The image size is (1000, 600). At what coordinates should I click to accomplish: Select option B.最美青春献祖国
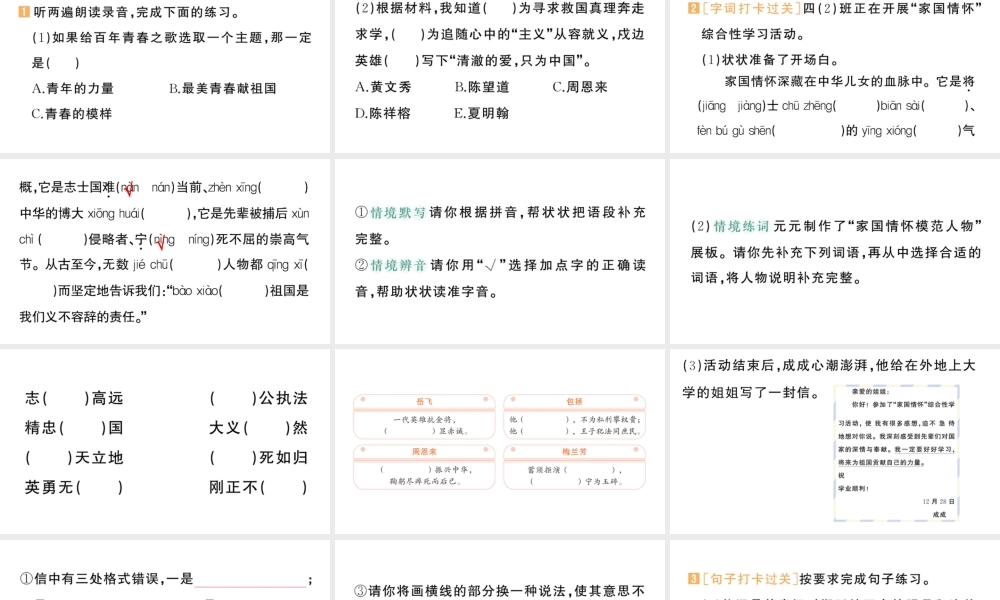tap(223, 89)
